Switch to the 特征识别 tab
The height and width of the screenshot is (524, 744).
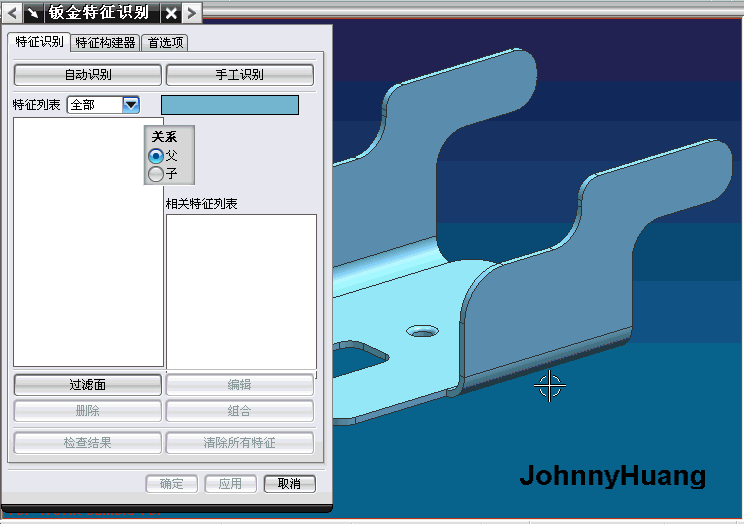39,42
